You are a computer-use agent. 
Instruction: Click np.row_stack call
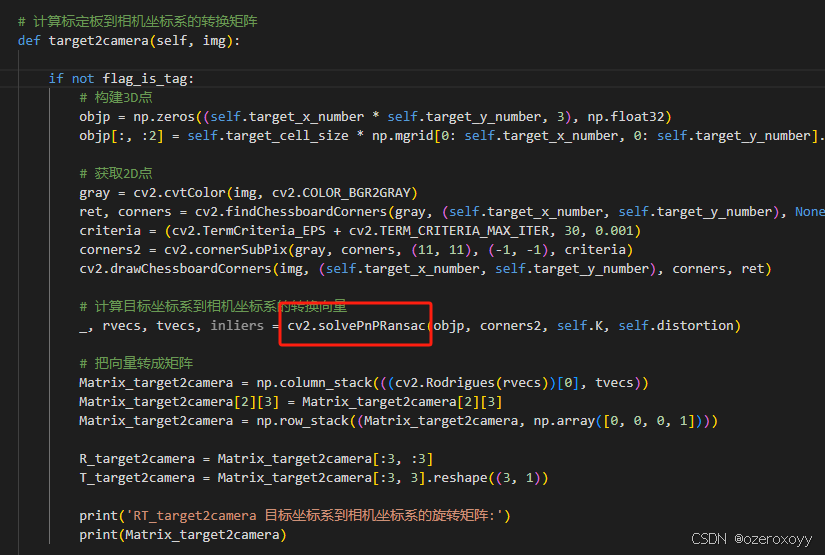pyautogui.click(x=303, y=420)
